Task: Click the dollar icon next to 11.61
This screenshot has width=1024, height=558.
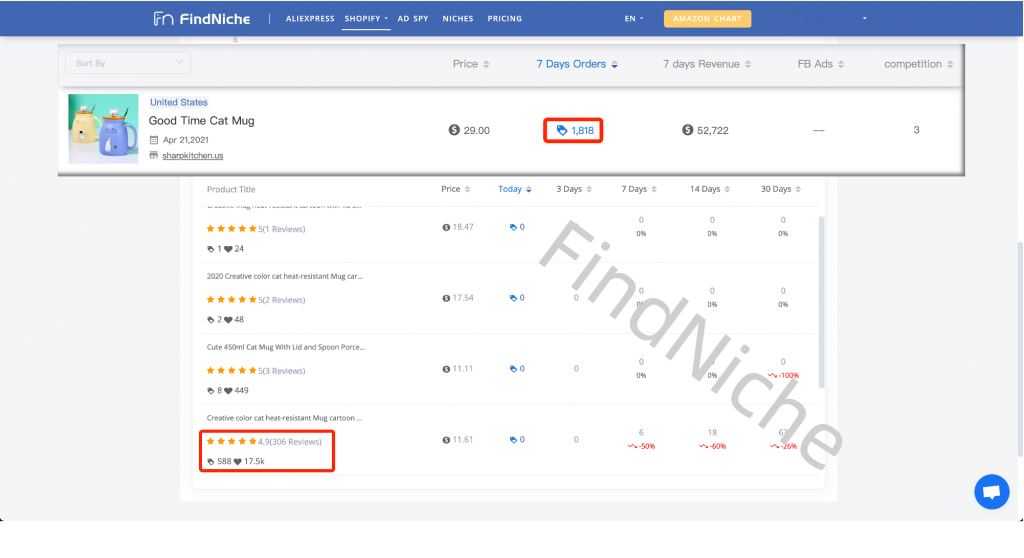Action: (x=446, y=440)
